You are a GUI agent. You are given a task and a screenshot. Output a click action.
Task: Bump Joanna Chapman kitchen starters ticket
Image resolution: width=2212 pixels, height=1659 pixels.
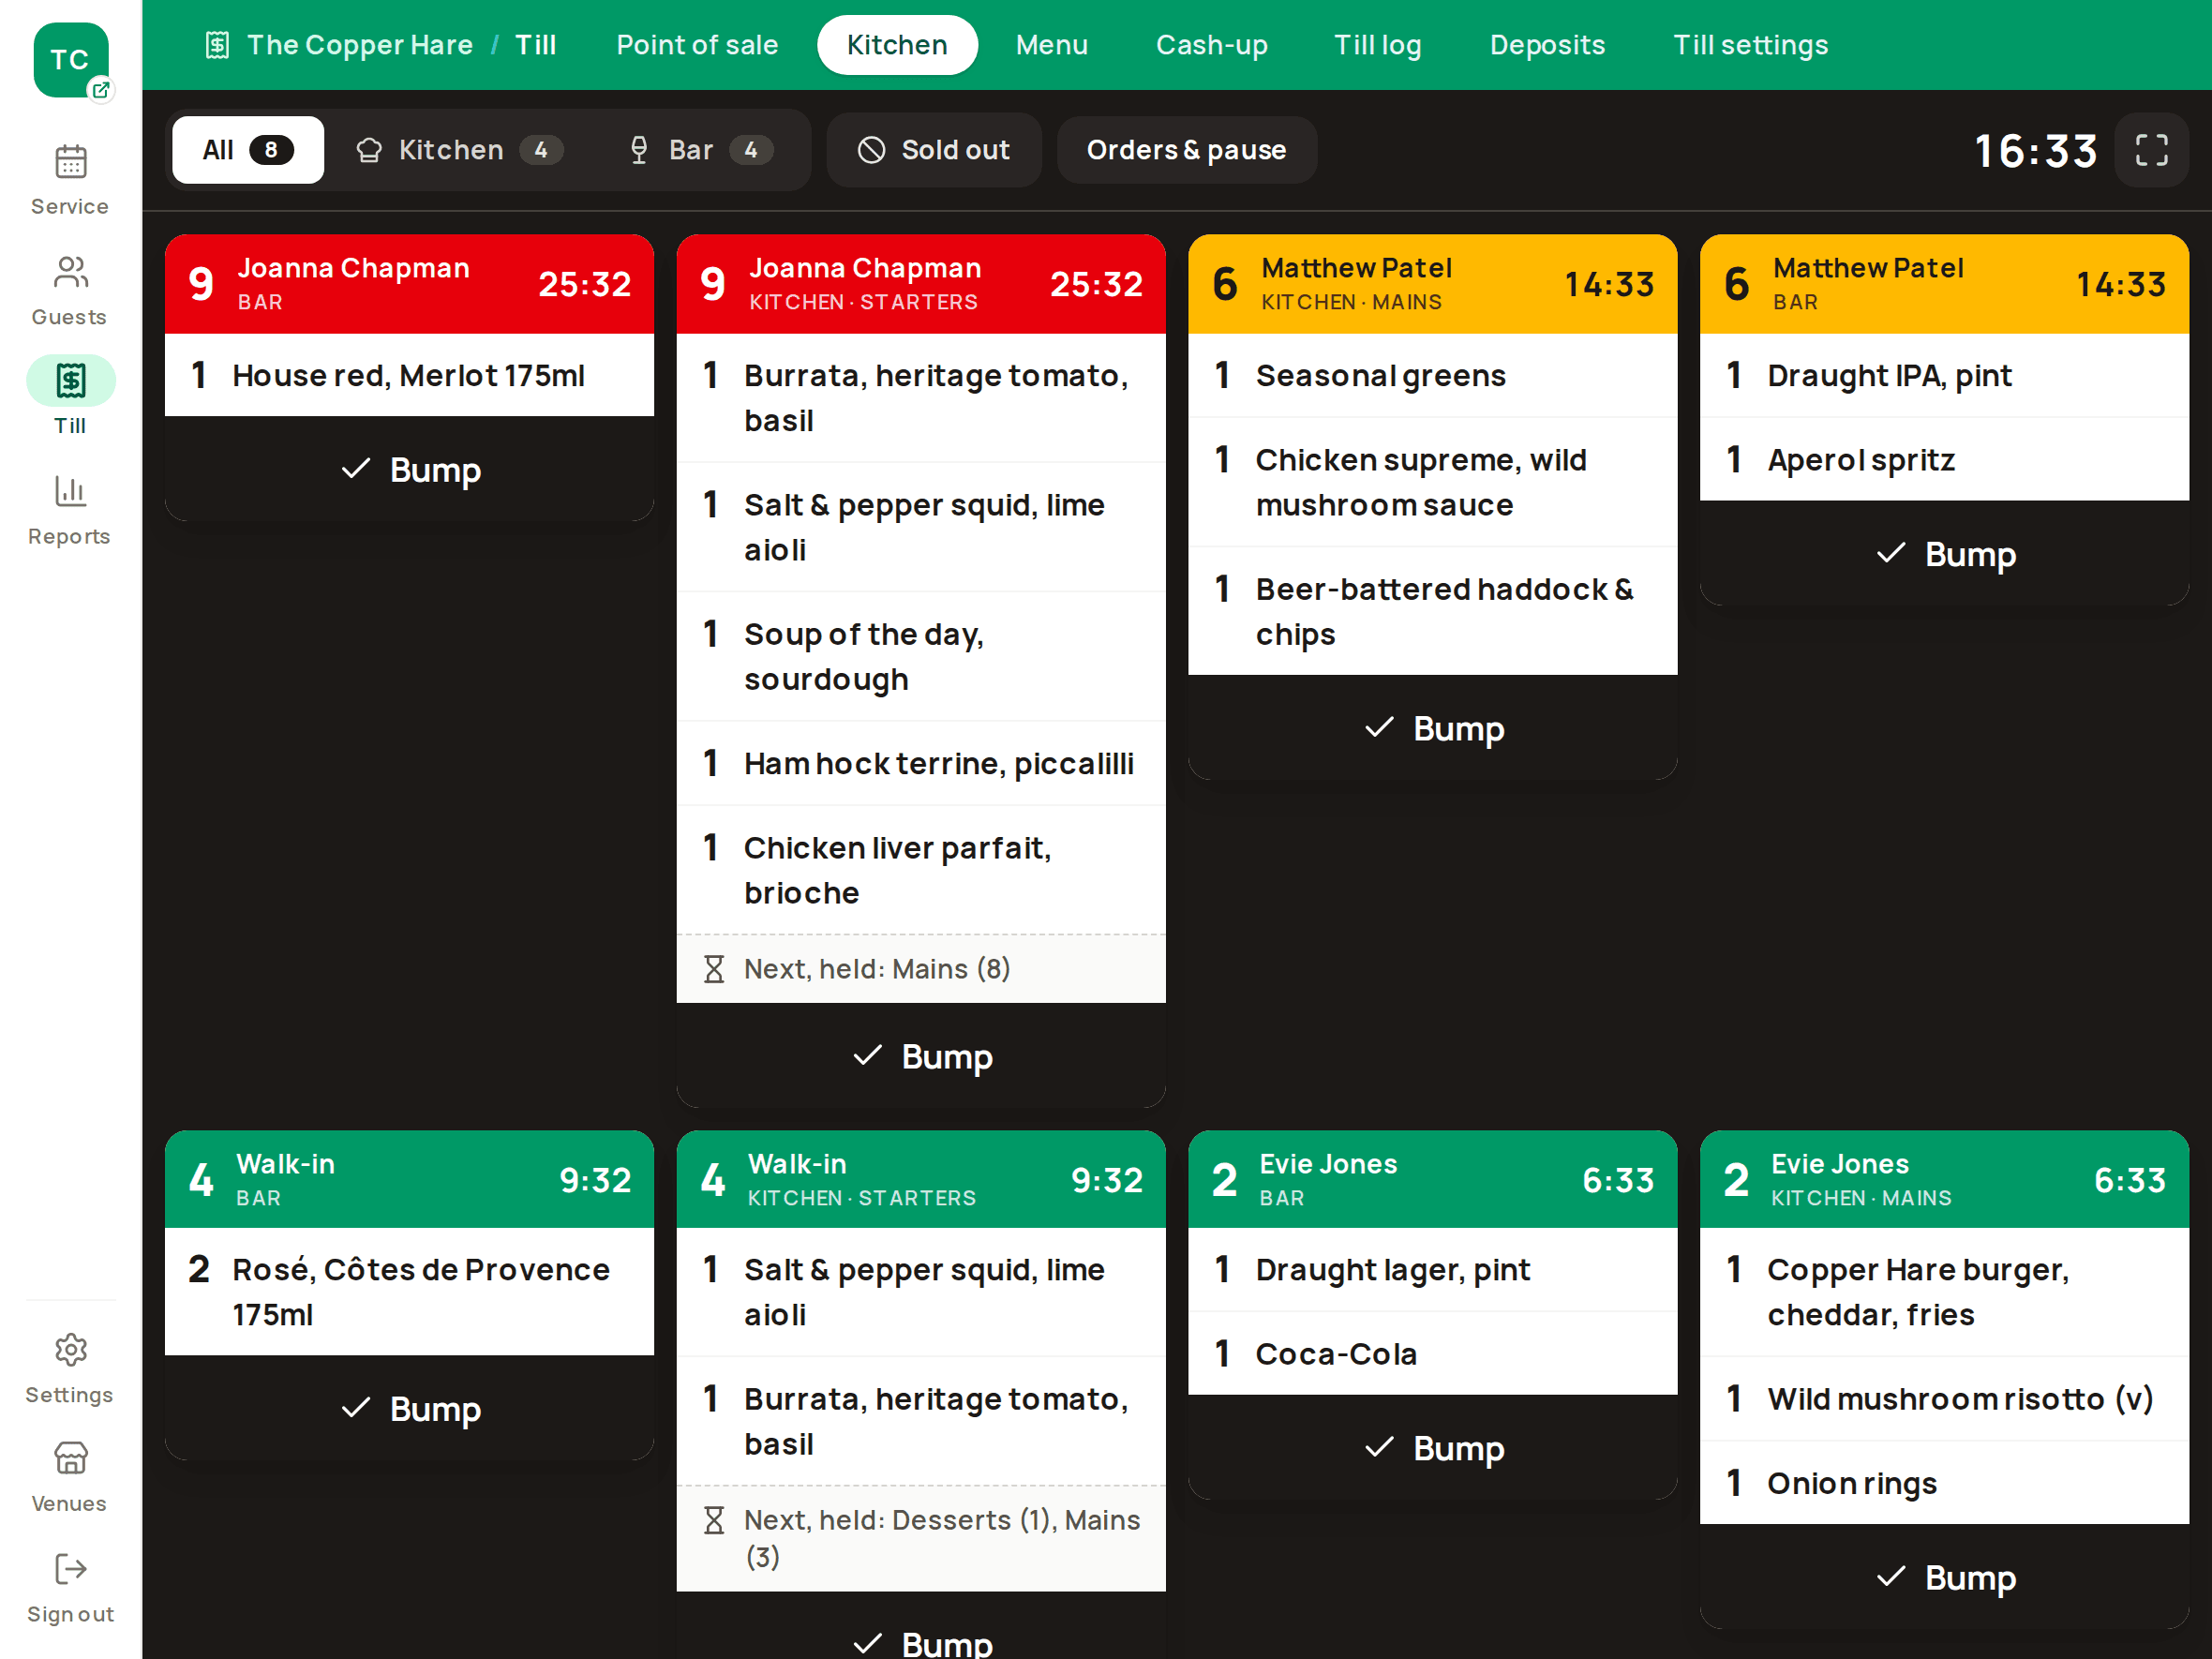click(x=921, y=1056)
